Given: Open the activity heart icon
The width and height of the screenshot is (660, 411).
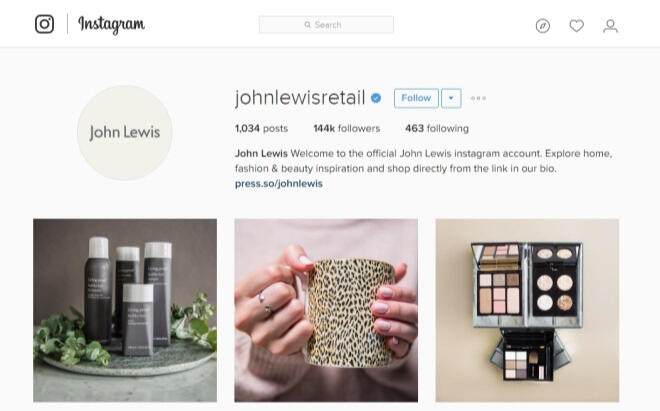Looking at the screenshot, I should pos(576,26).
